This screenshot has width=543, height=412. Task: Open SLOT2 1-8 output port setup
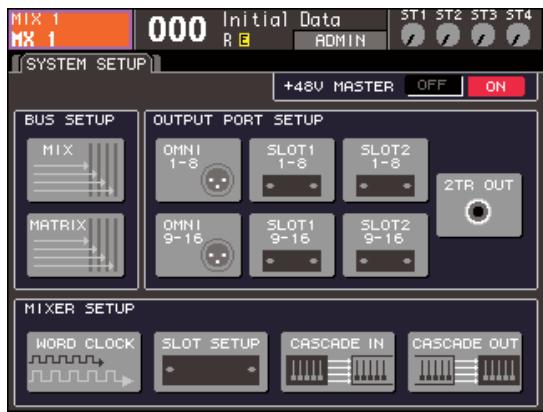point(385,170)
